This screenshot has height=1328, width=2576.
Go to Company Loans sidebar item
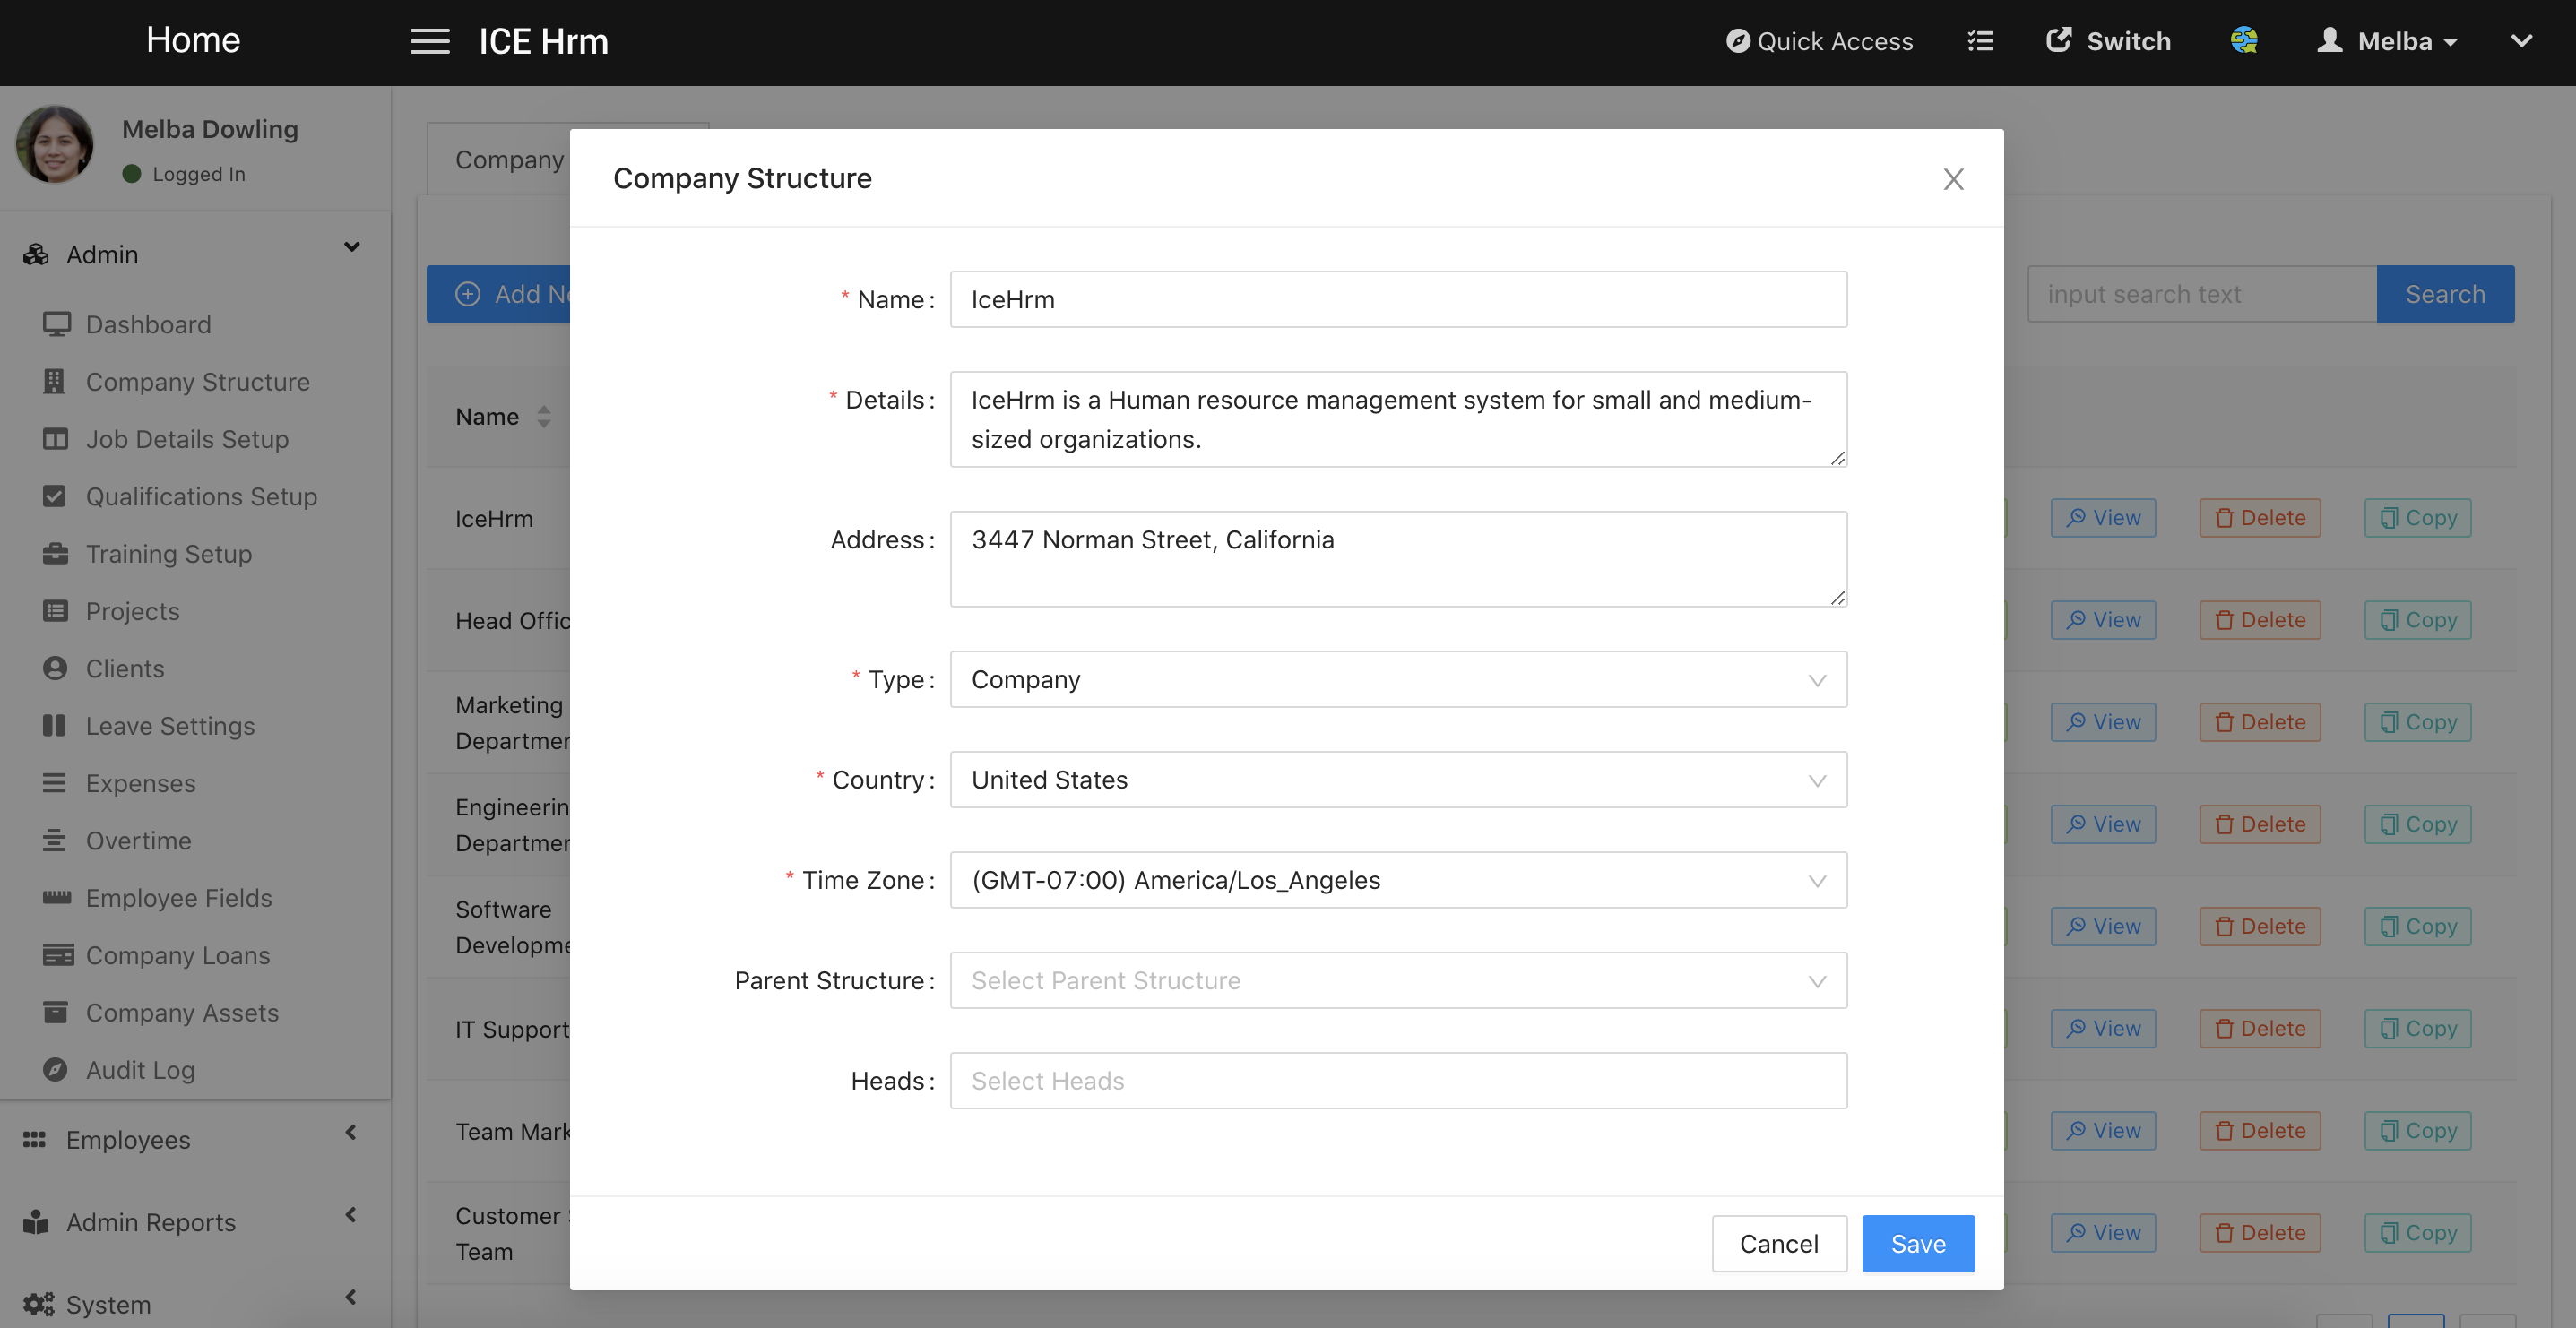pyautogui.click(x=178, y=955)
